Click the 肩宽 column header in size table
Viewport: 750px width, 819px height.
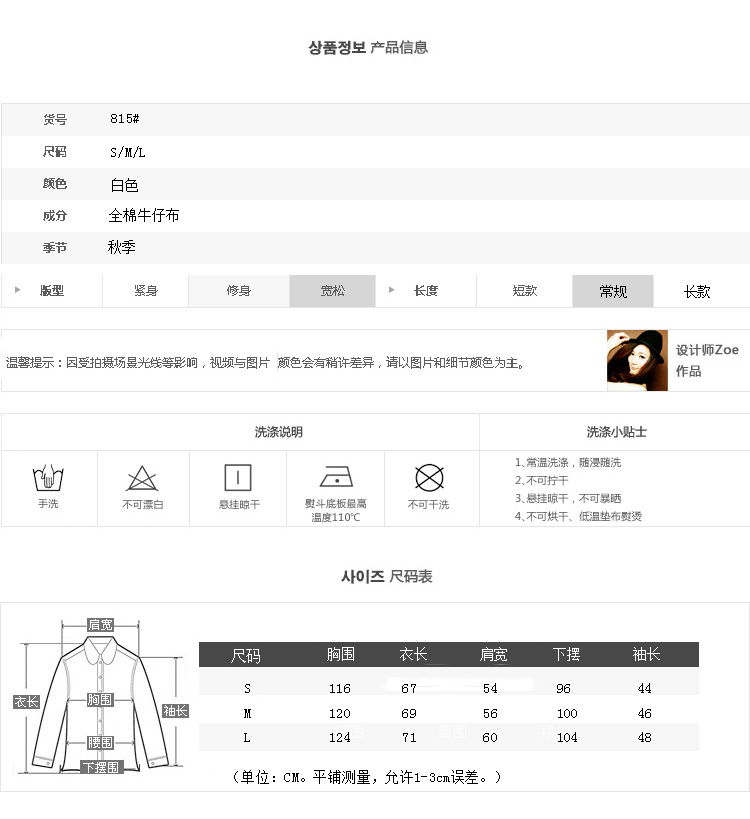pos(493,654)
